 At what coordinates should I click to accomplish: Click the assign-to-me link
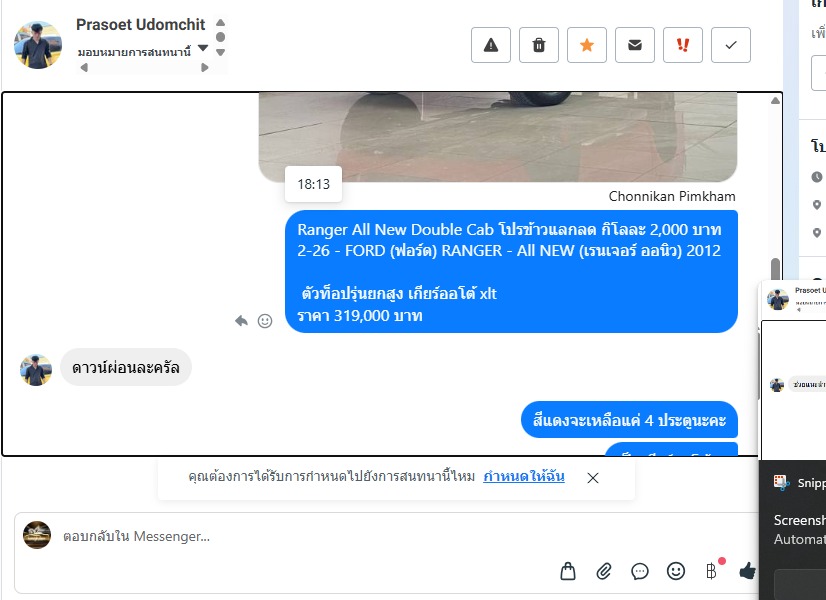(x=524, y=476)
